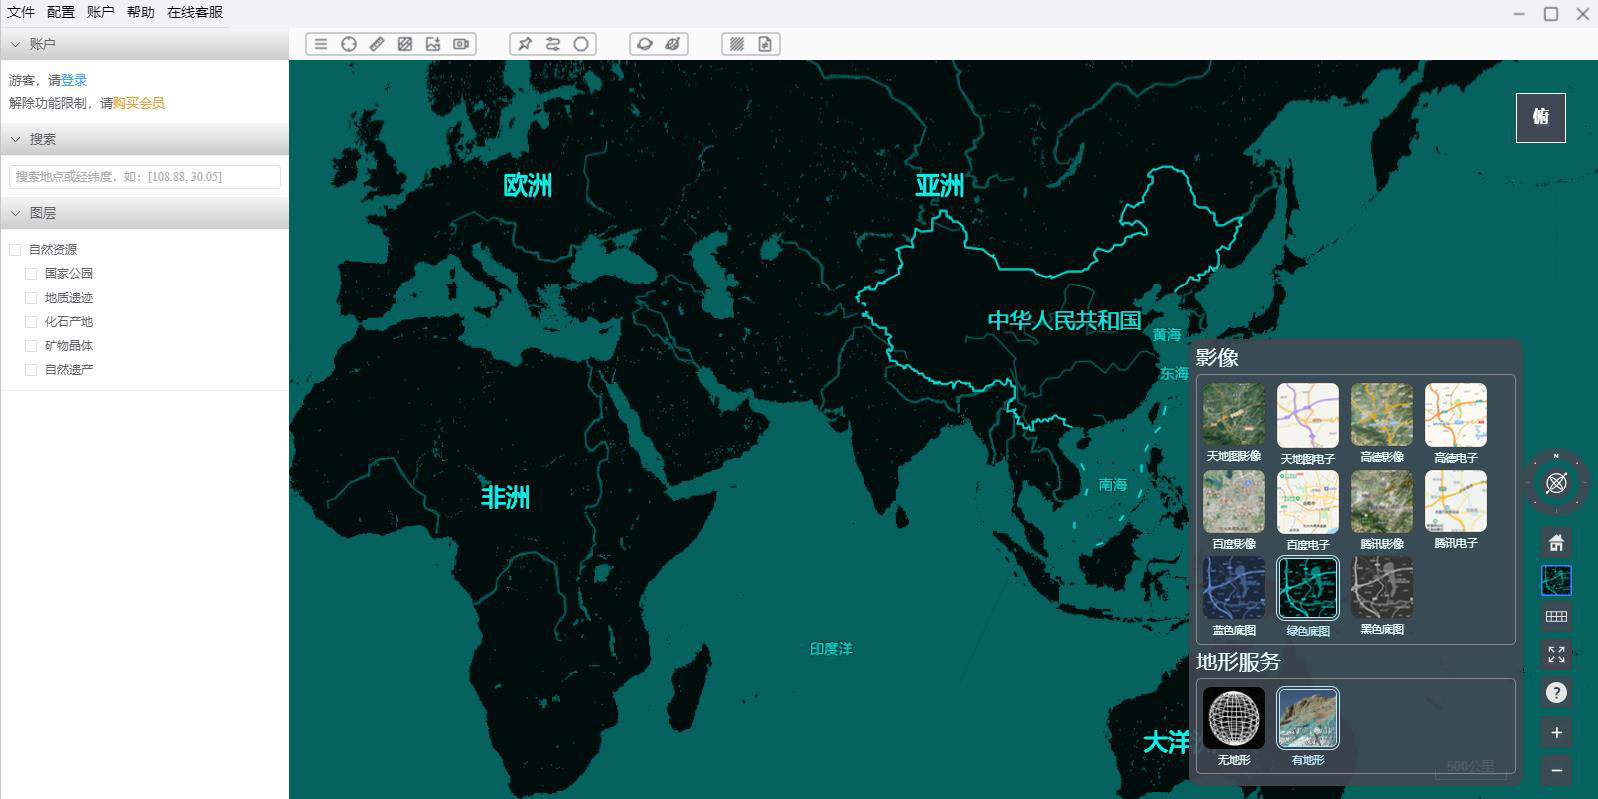Collapse the 账户 panel section
Screen dimensions: 1598x799
pos(16,44)
